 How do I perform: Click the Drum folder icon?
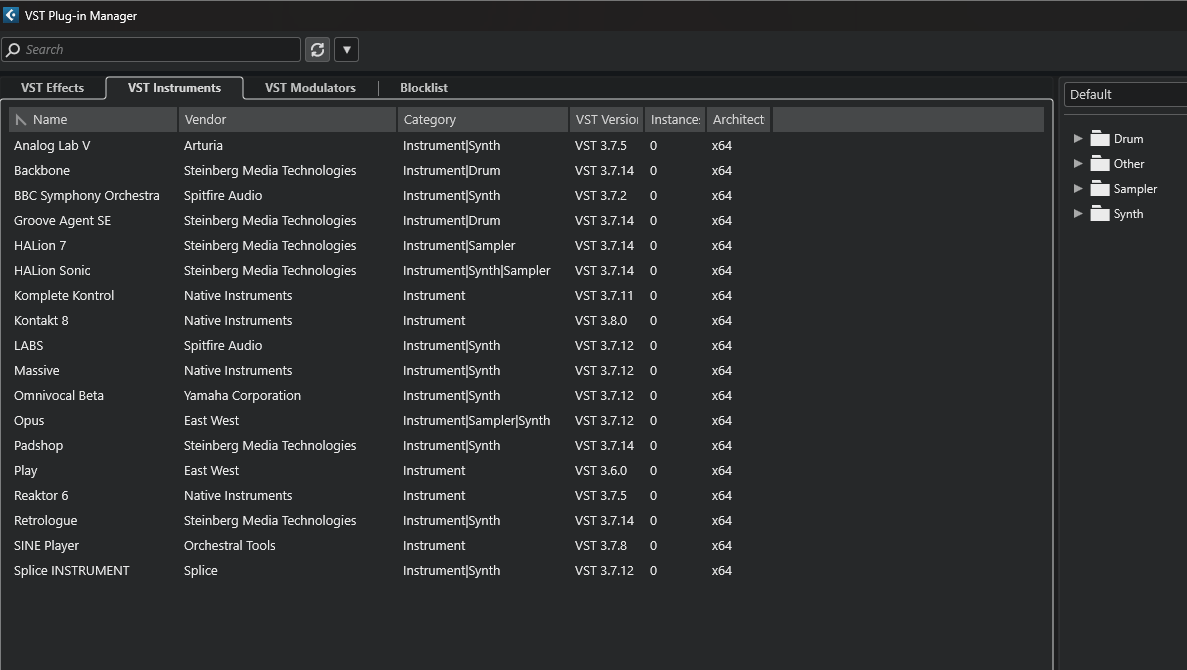(x=1100, y=139)
